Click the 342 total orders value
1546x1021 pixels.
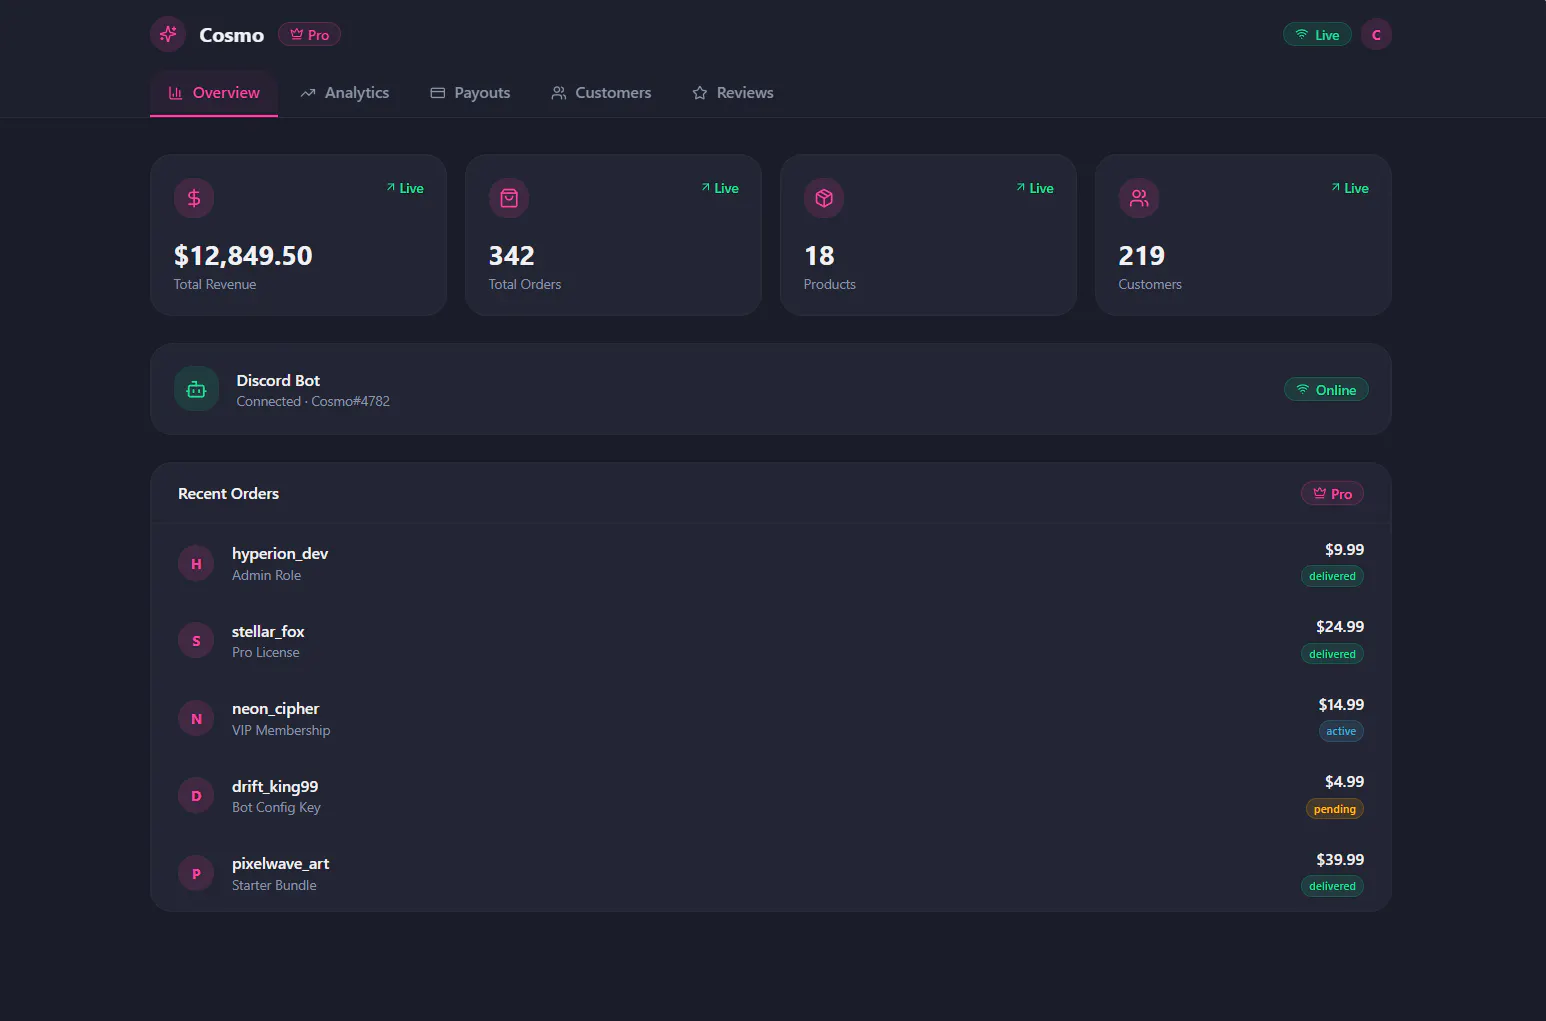pos(512,256)
